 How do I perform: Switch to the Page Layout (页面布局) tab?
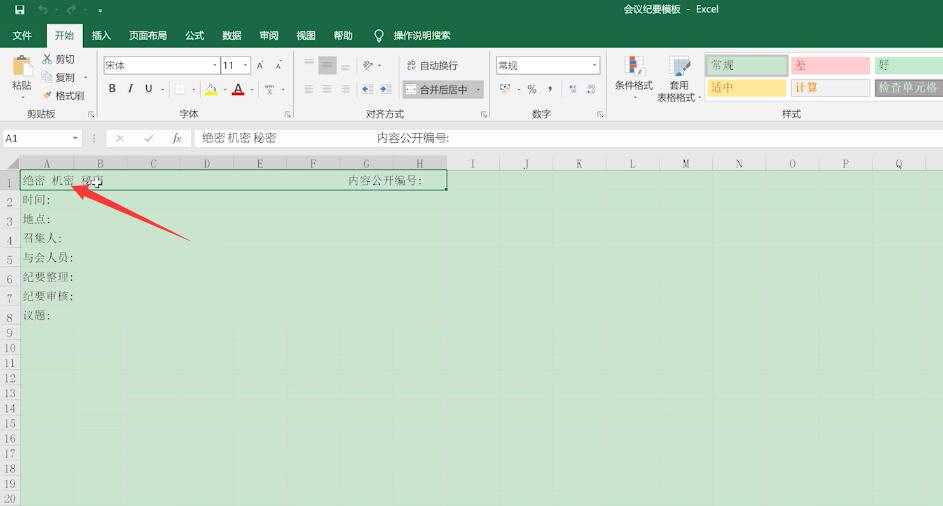click(x=147, y=35)
